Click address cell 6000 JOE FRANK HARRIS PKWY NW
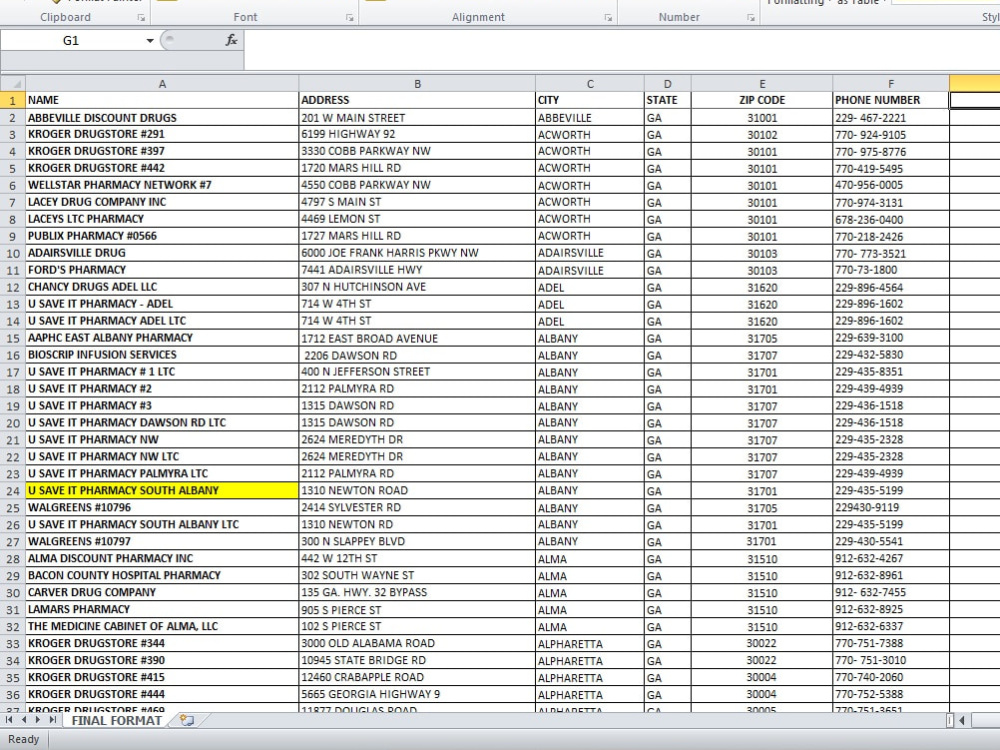 tap(417, 253)
